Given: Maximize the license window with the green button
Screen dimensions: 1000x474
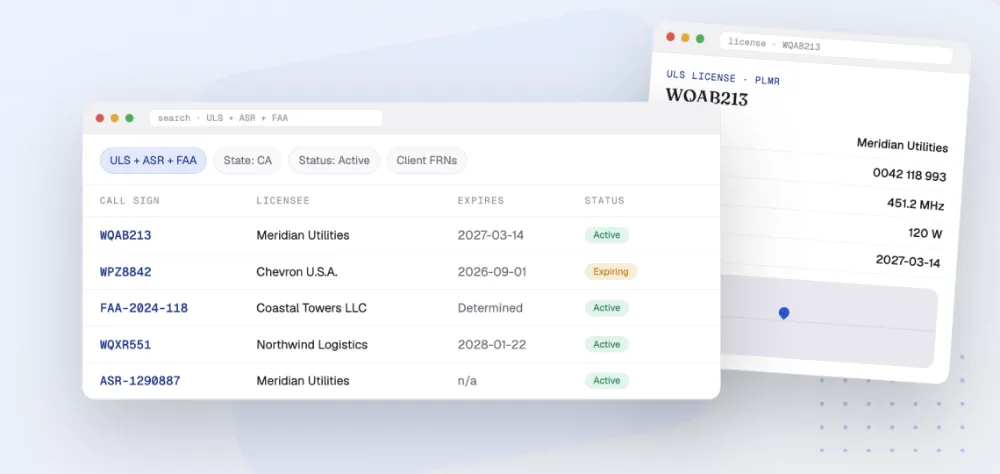Looking at the screenshot, I should pos(700,39).
